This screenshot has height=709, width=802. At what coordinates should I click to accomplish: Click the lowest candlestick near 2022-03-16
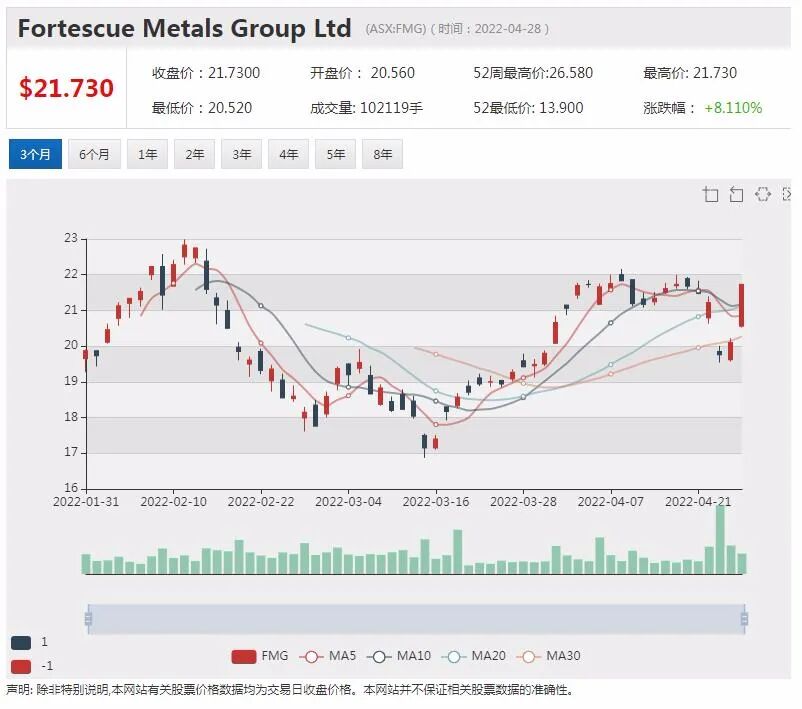(x=425, y=444)
